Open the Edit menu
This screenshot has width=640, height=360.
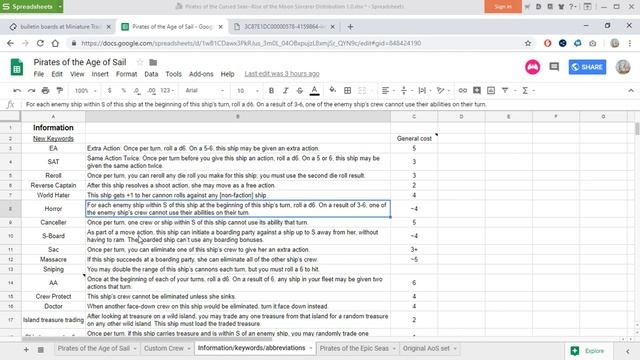tap(57, 74)
